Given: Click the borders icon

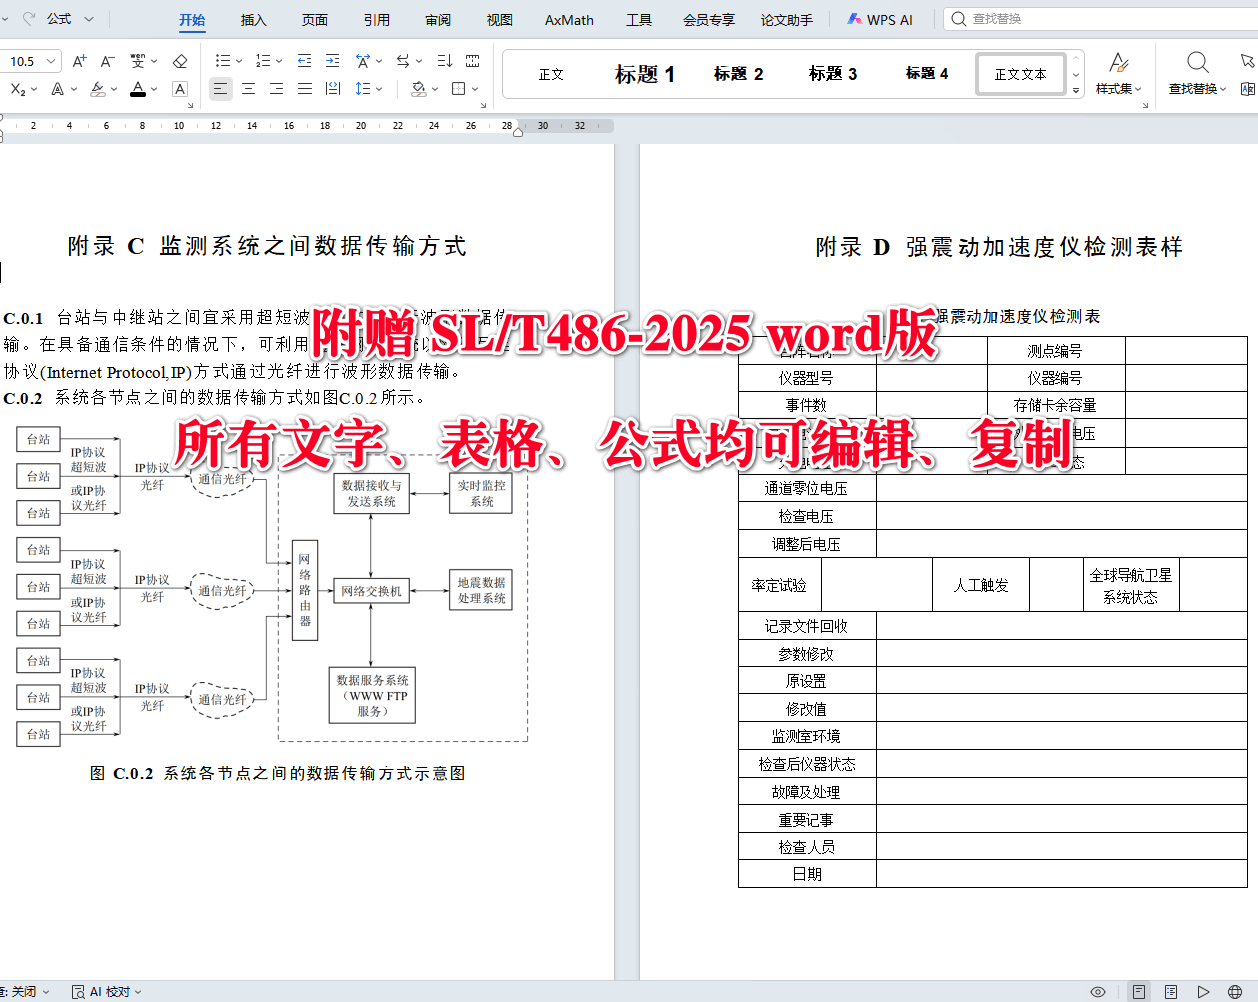Looking at the screenshot, I should pyautogui.click(x=458, y=89).
